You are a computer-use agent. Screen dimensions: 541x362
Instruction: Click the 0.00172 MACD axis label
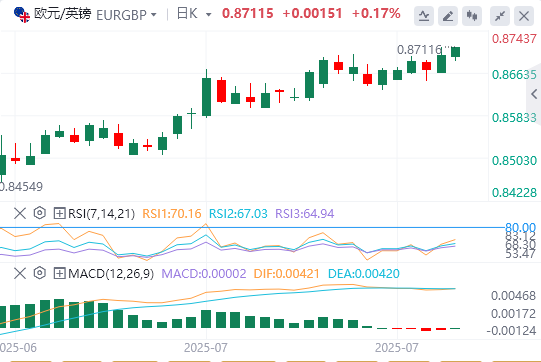tap(513, 314)
